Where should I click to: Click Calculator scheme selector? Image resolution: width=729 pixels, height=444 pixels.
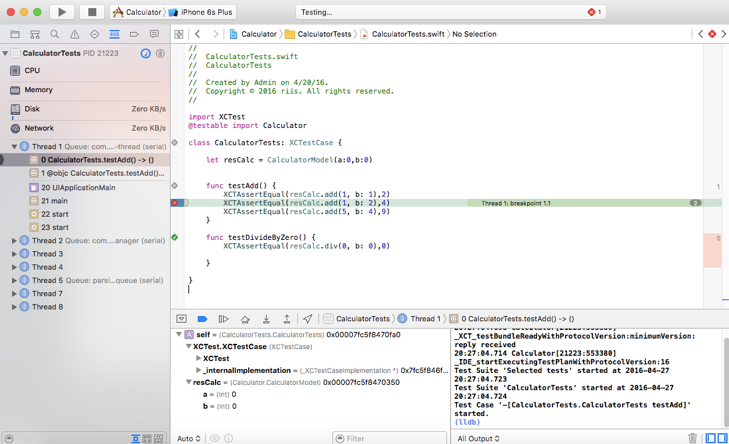pos(137,12)
